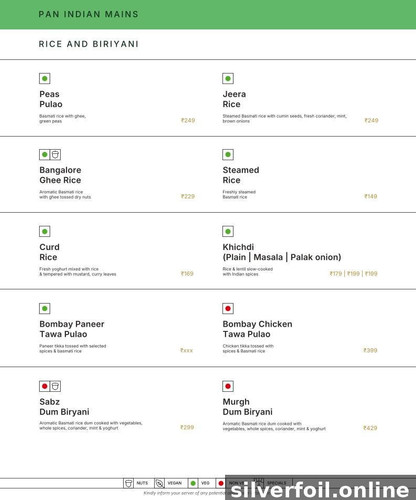Viewport: 416px width, 500px height.
Task: Click the silverfoil.online watermark
Action: (x=320, y=490)
